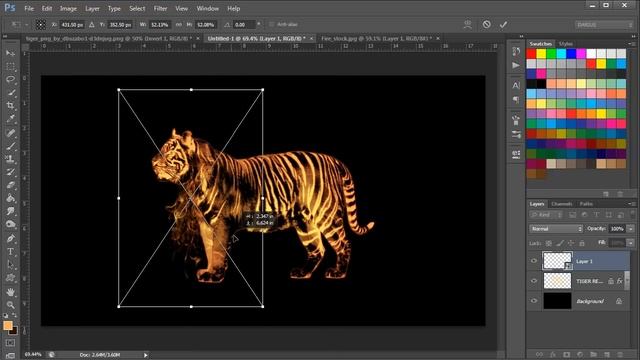Select the Eyedropper tool
The image size is (640, 360).
(10, 119)
